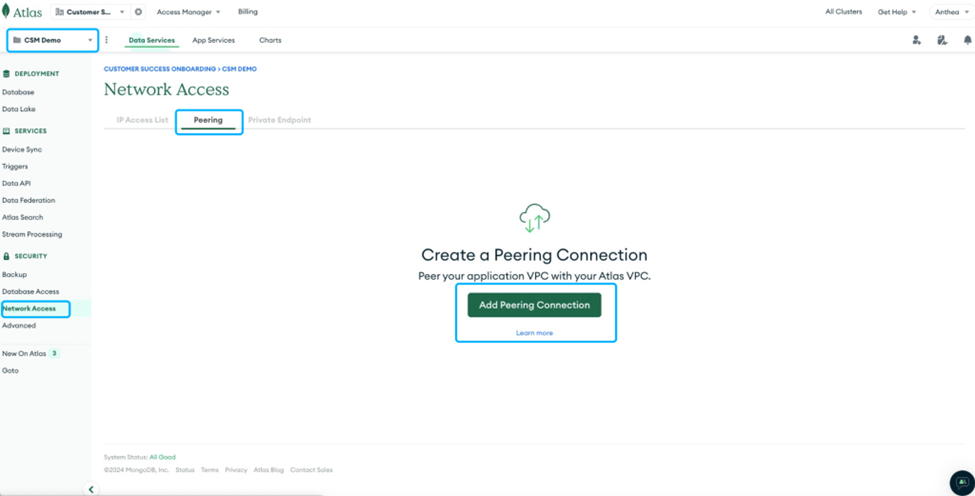Open the Learn more link
The width and height of the screenshot is (975, 496).
tap(534, 333)
